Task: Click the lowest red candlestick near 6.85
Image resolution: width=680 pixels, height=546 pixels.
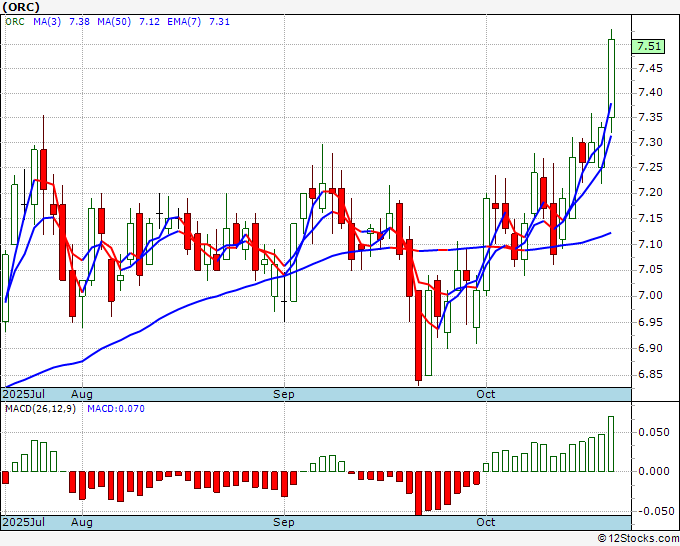Action: tap(418, 336)
